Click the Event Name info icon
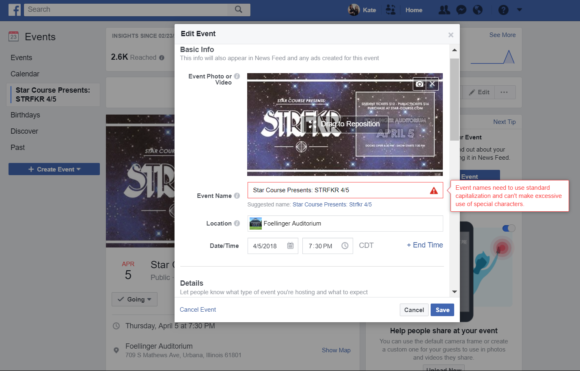The width and height of the screenshot is (580, 371). 237,196
